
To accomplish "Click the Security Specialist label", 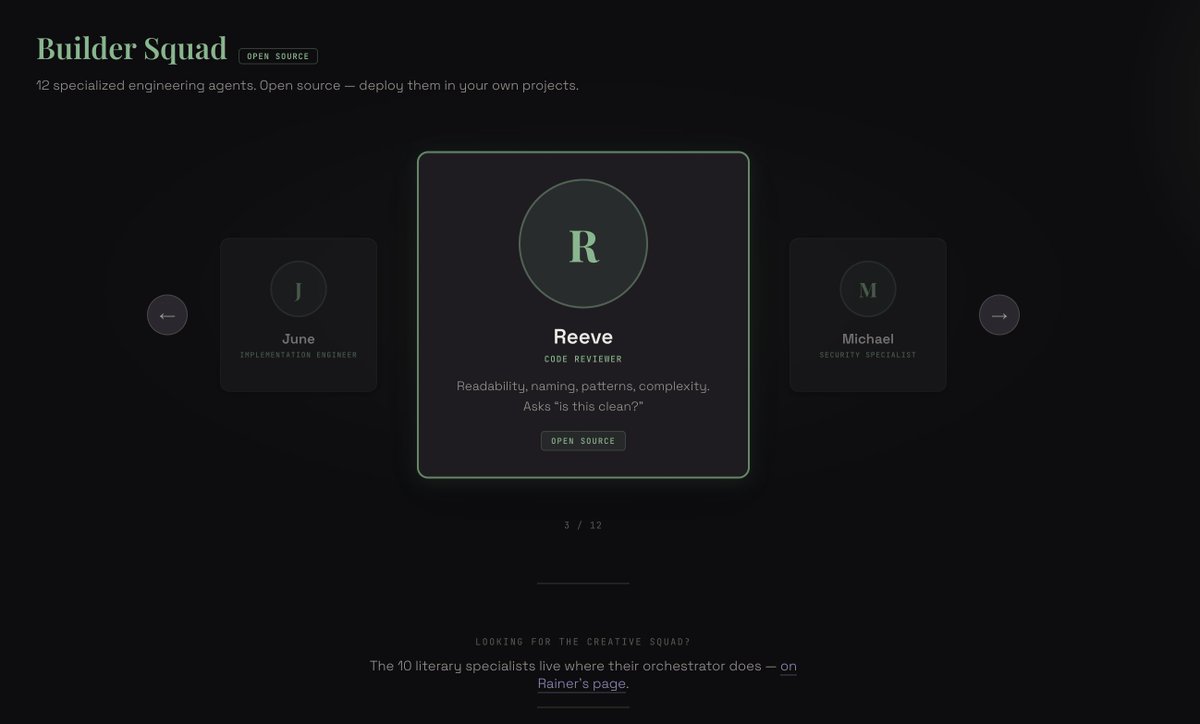I will coord(868,355).
